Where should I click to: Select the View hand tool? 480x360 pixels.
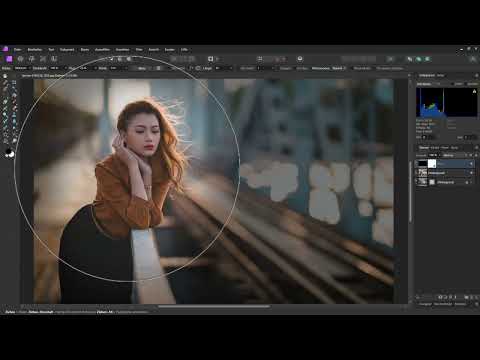click(5, 76)
